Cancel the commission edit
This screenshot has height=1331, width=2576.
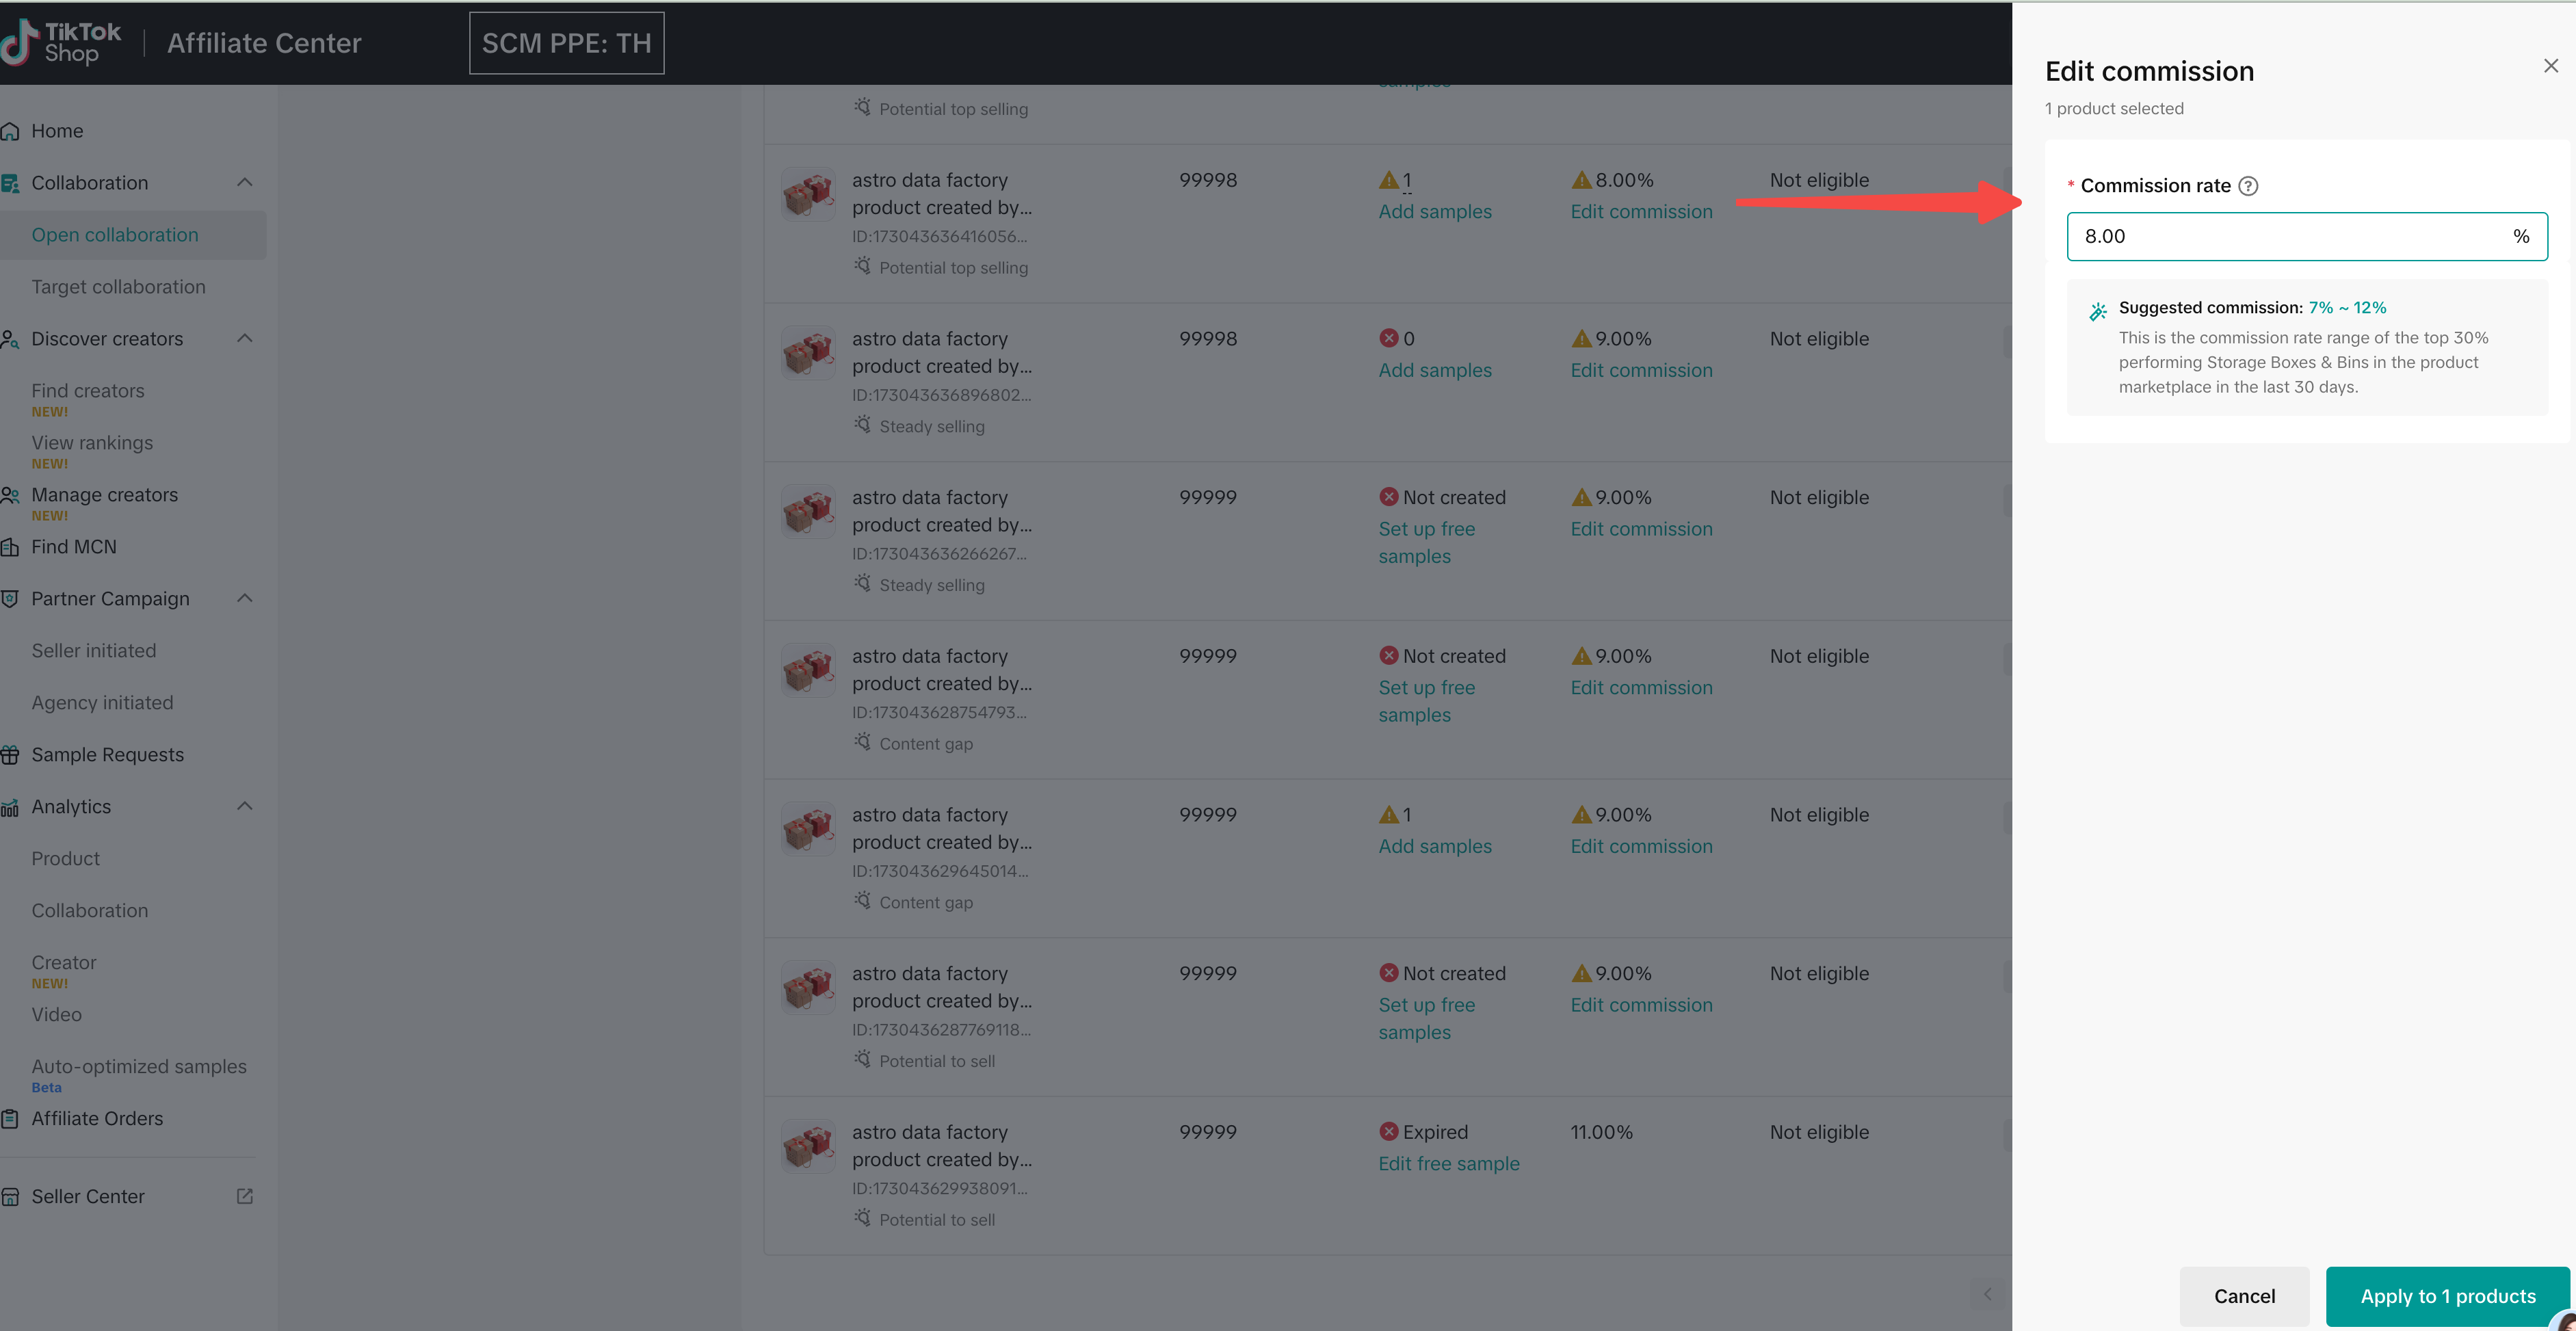pyautogui.click(x=2244, y=1296)
